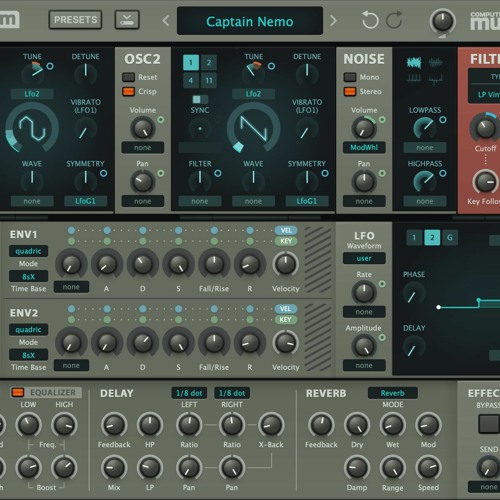This screenshot has height=500, width=500.
Task: Open LFO Rate none modulation box
Action: tap(364, 312)
